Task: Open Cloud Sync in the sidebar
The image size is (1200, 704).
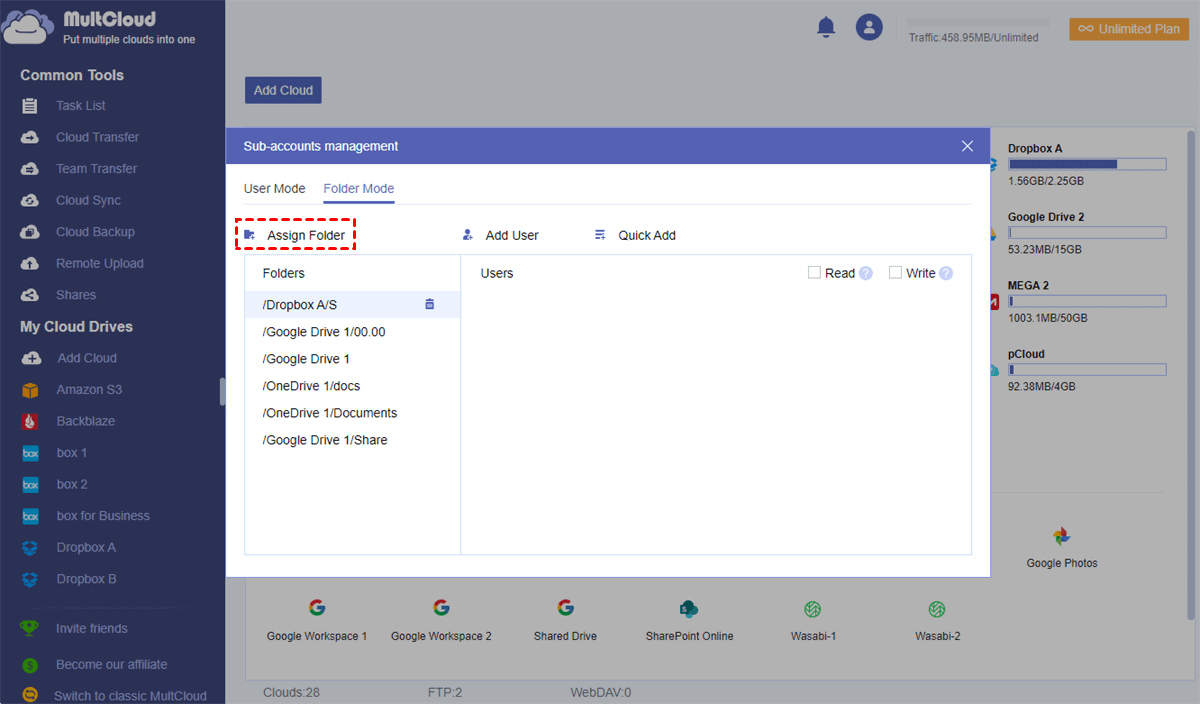Action: pos(88,200)
